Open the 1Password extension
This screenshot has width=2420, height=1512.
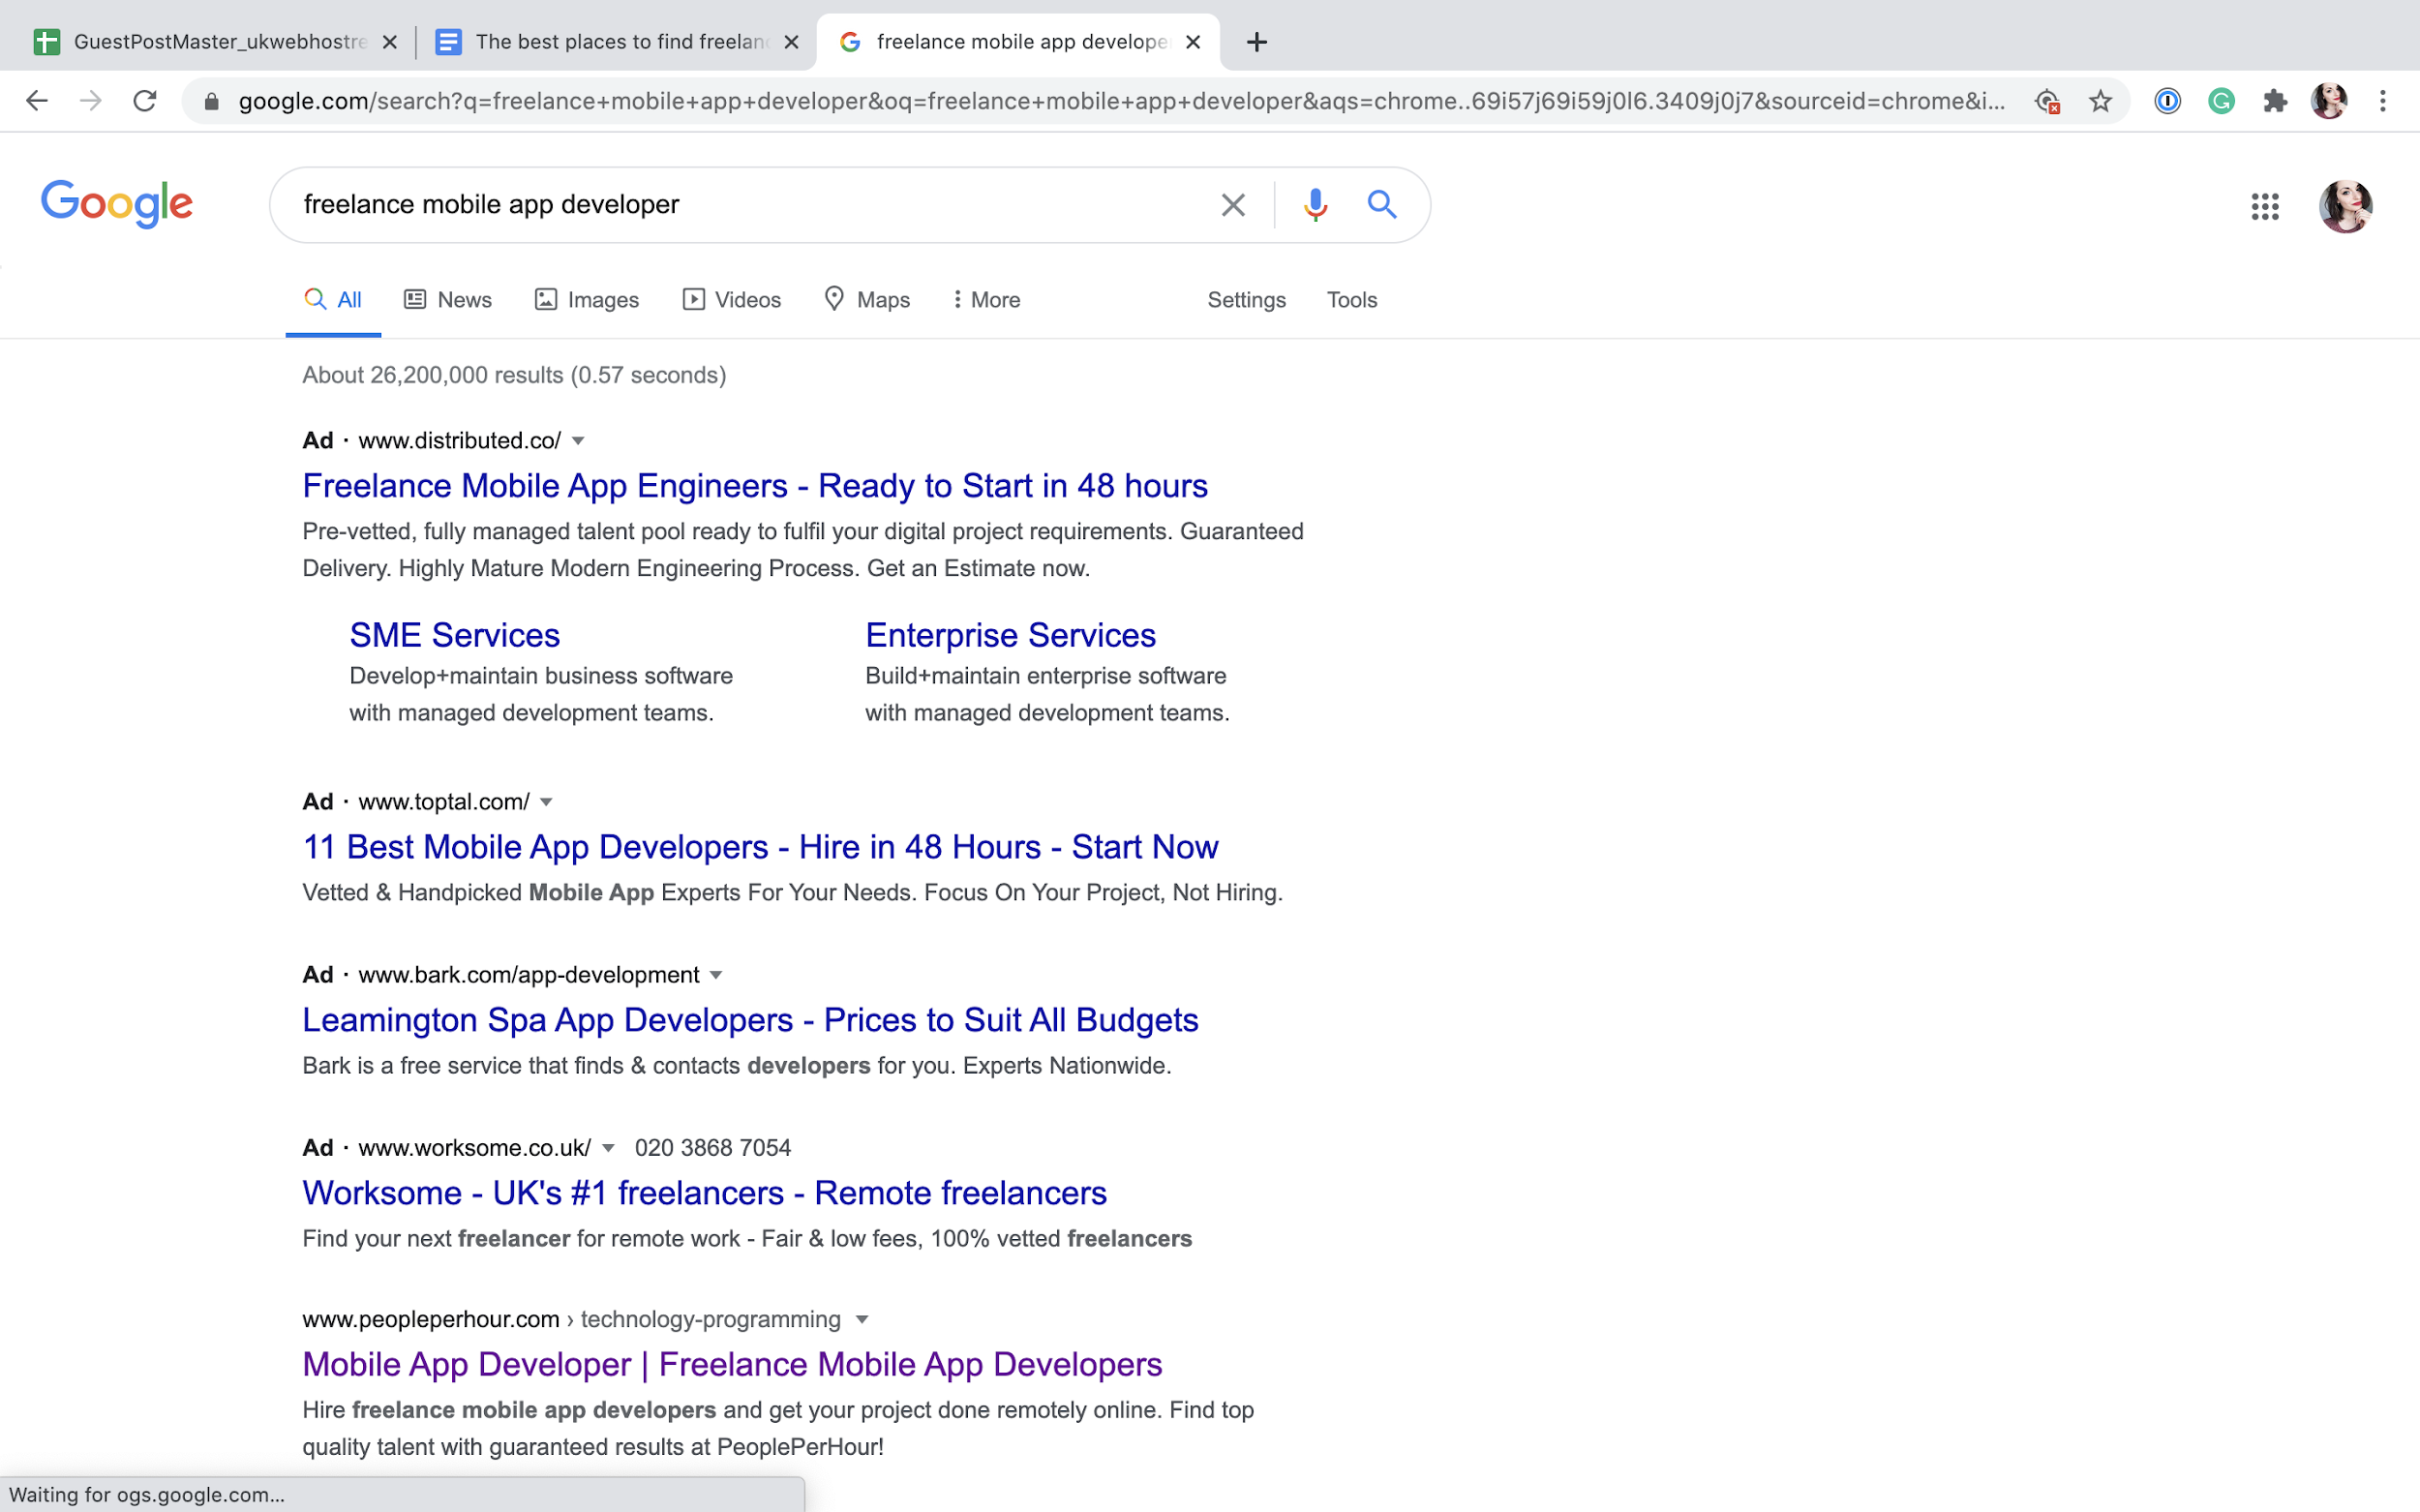pos(2167,101)
